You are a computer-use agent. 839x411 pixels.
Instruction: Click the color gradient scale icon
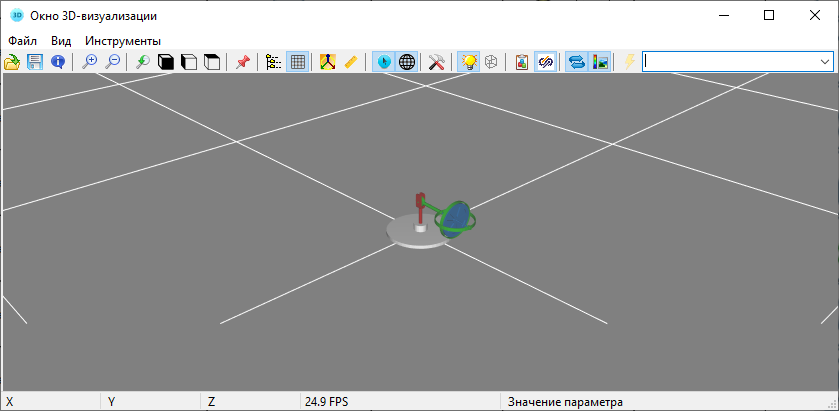(x=600, y=62)
